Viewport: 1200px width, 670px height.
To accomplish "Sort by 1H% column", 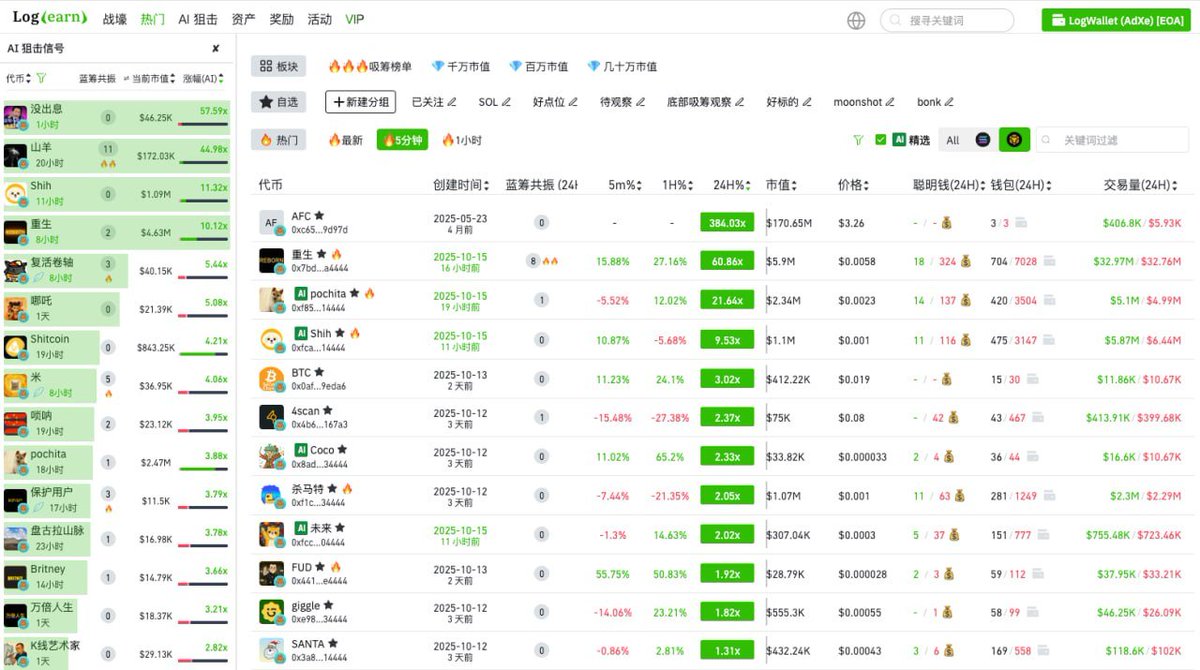I will [679, 185].
